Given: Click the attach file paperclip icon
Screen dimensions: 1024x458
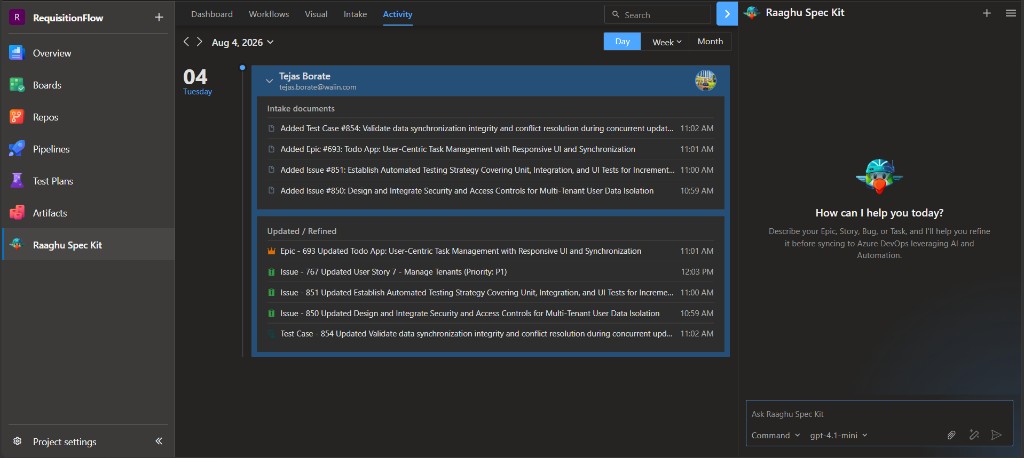Looking at the screenshot, I should pyautogui.click(x=952, y=435).
